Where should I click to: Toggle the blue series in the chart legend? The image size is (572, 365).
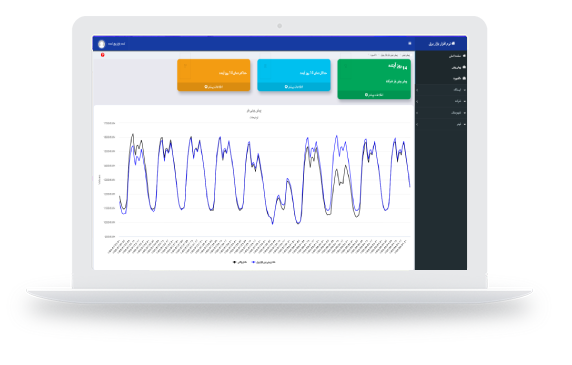(264, 262)
